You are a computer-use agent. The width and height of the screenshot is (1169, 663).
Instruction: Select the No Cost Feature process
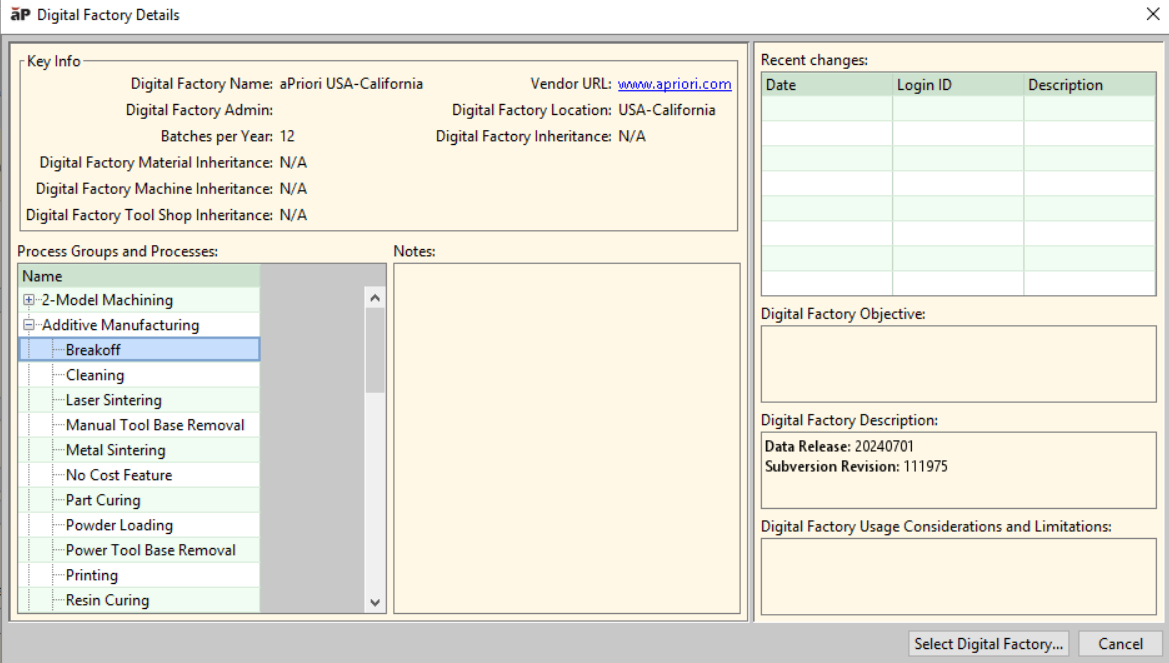(x=119, y=475)
